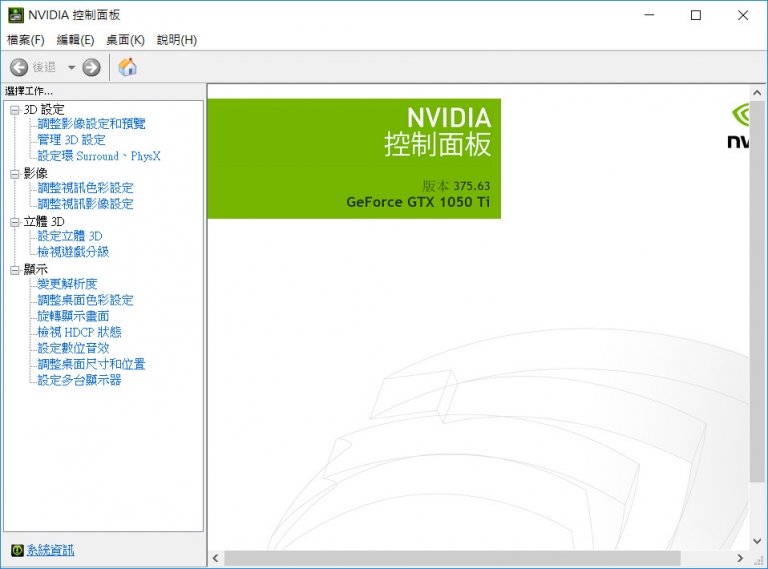The image size is (768, 569).
Task: Open the 檔案(F) menu
Action: 25,40
